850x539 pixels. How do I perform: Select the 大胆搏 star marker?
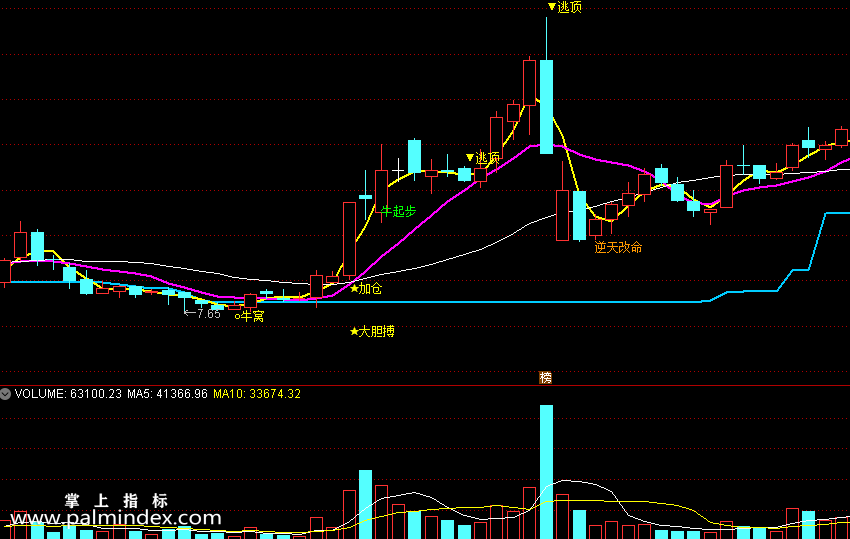pos(372,331)
